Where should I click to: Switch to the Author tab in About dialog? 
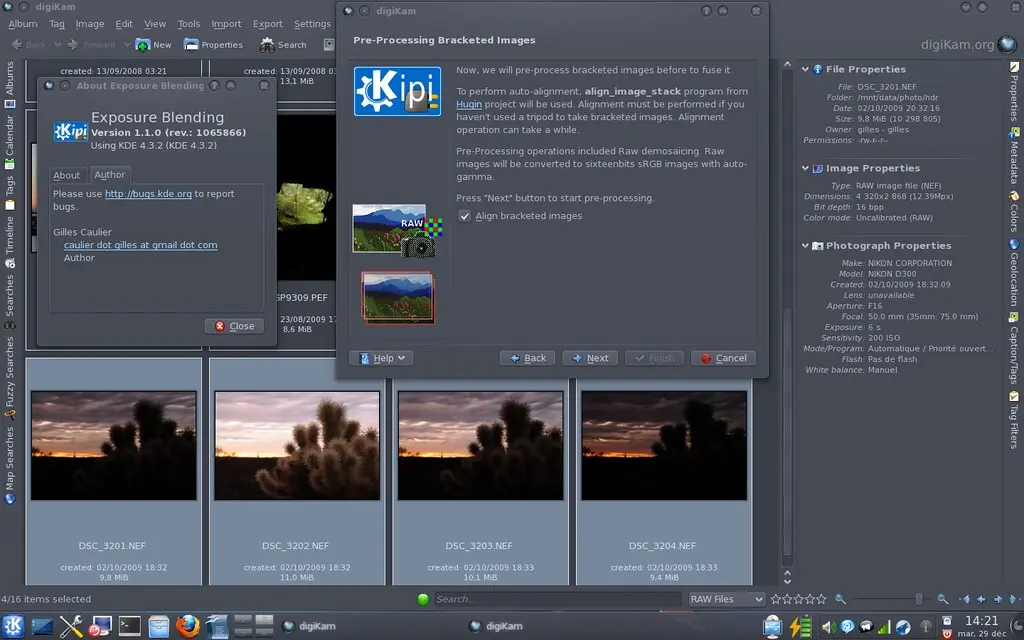coord(110,174)
